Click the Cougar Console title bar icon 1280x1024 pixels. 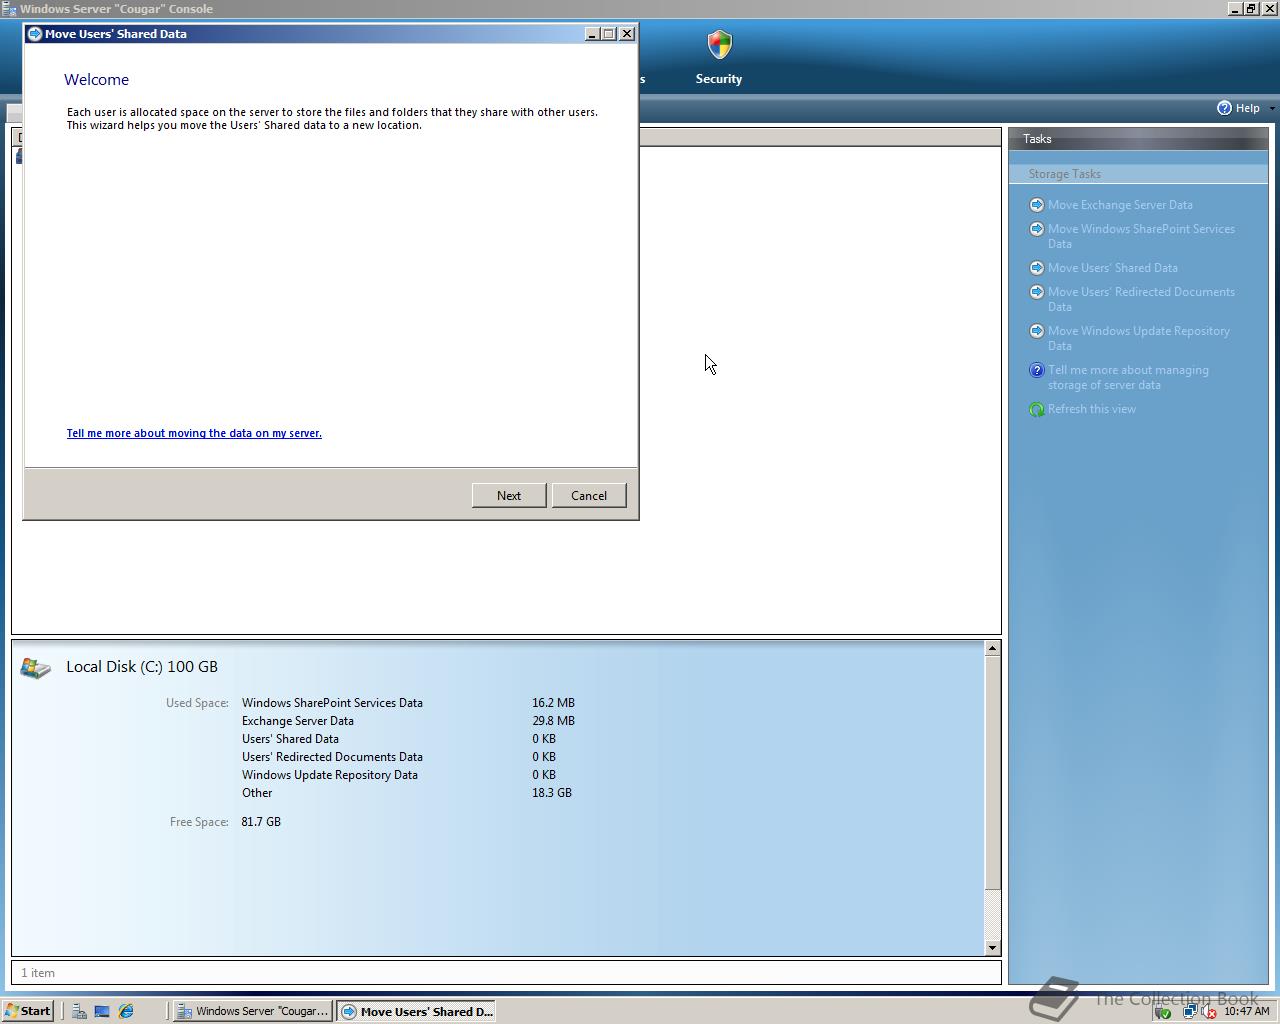[x=9, y=9]
